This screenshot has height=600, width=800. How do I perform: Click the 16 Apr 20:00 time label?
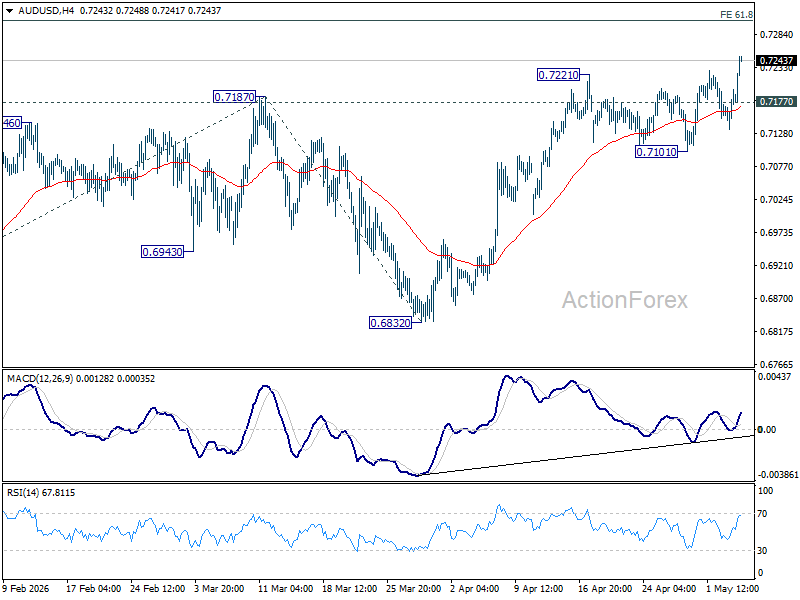point(606,588)
